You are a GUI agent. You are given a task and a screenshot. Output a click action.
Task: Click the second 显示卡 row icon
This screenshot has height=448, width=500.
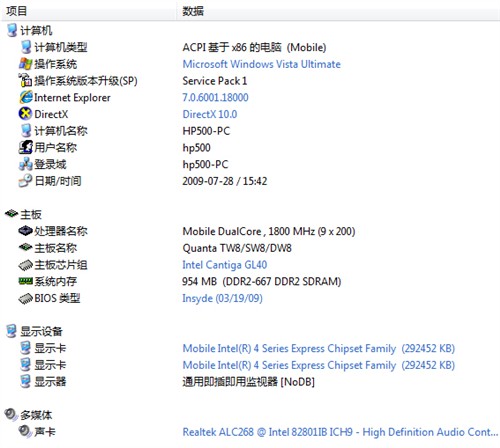[x=25, y=364]
